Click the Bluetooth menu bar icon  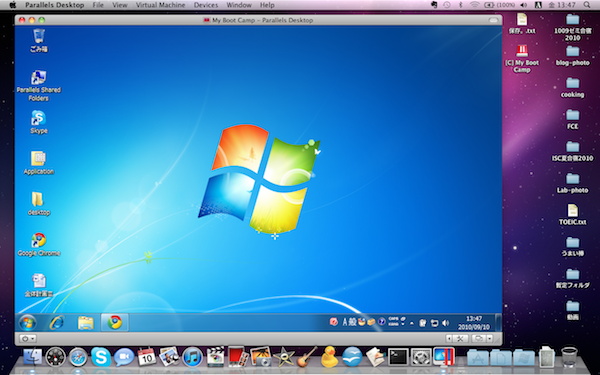click(x=461, y=5)
